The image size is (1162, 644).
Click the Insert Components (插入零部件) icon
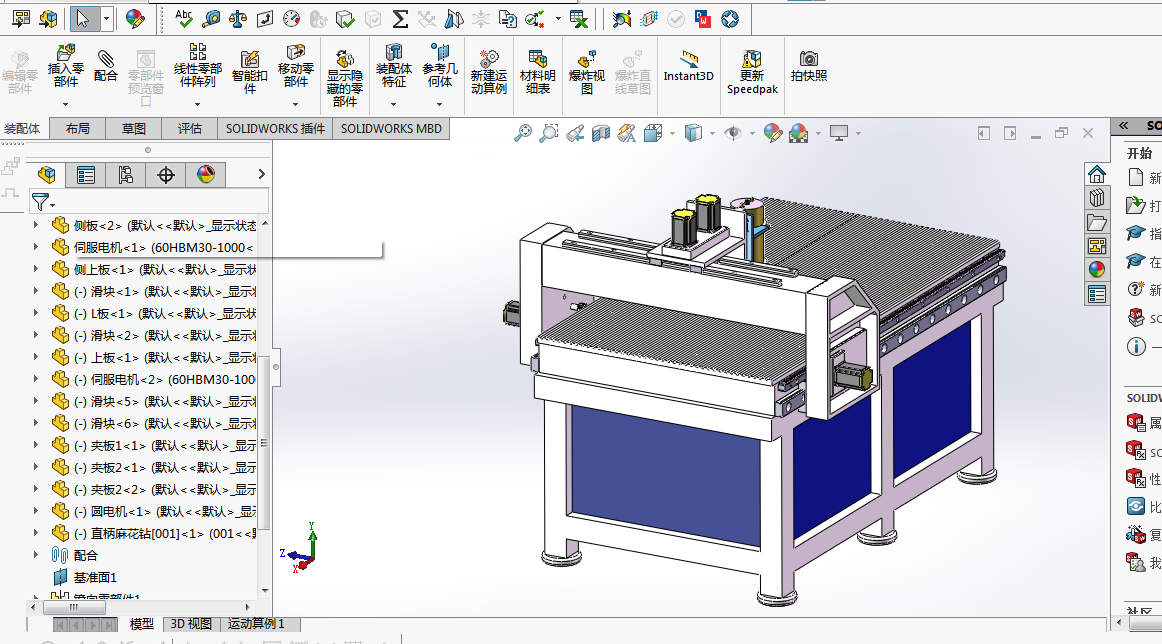point(65,53)
